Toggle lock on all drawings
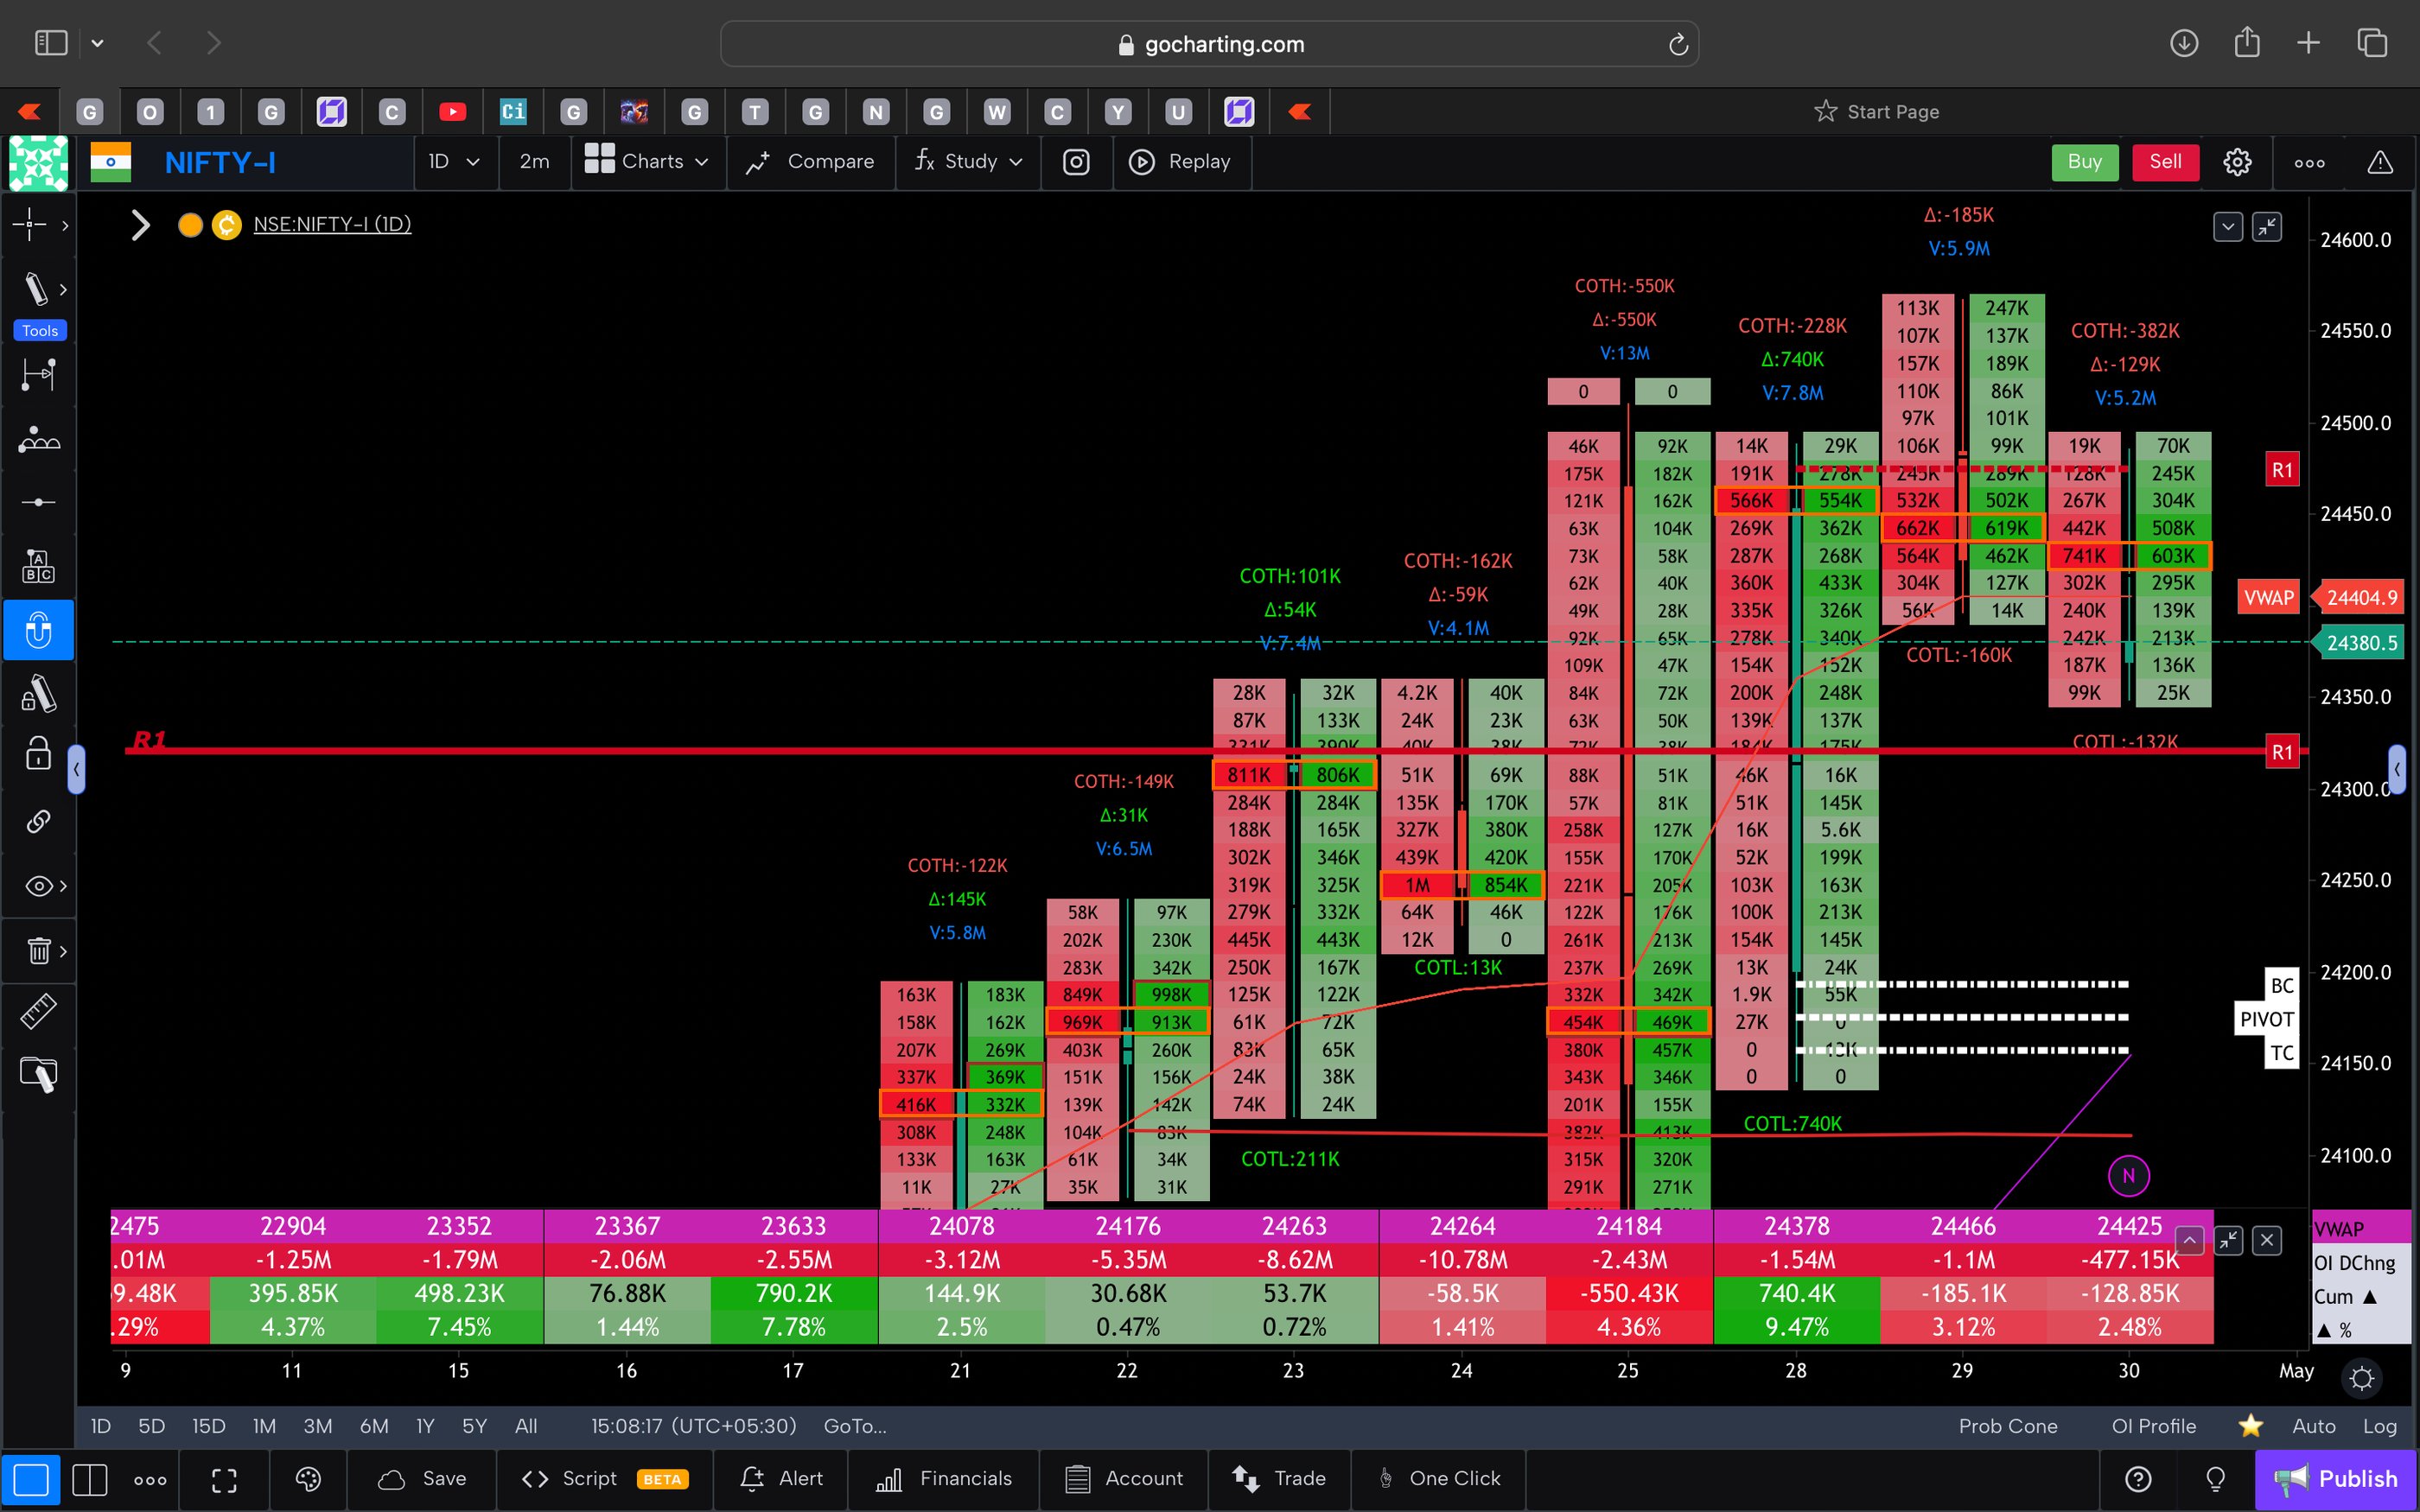Image resolution: width=2420 pixels, height=1512 pixels. pos(37,753)
